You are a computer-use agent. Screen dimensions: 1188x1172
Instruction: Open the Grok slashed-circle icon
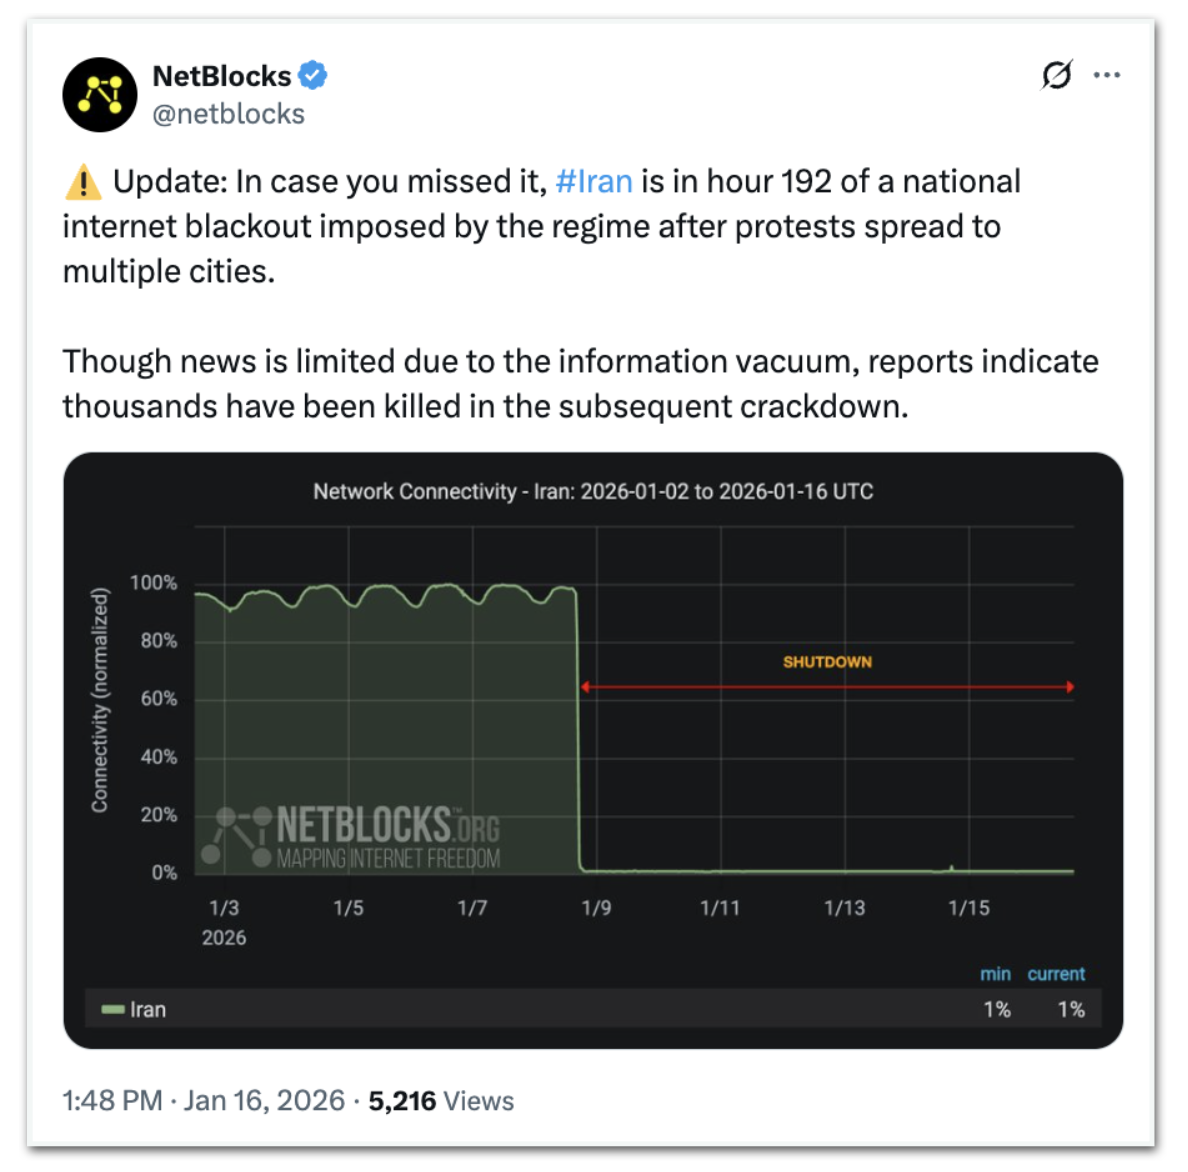1056,75
